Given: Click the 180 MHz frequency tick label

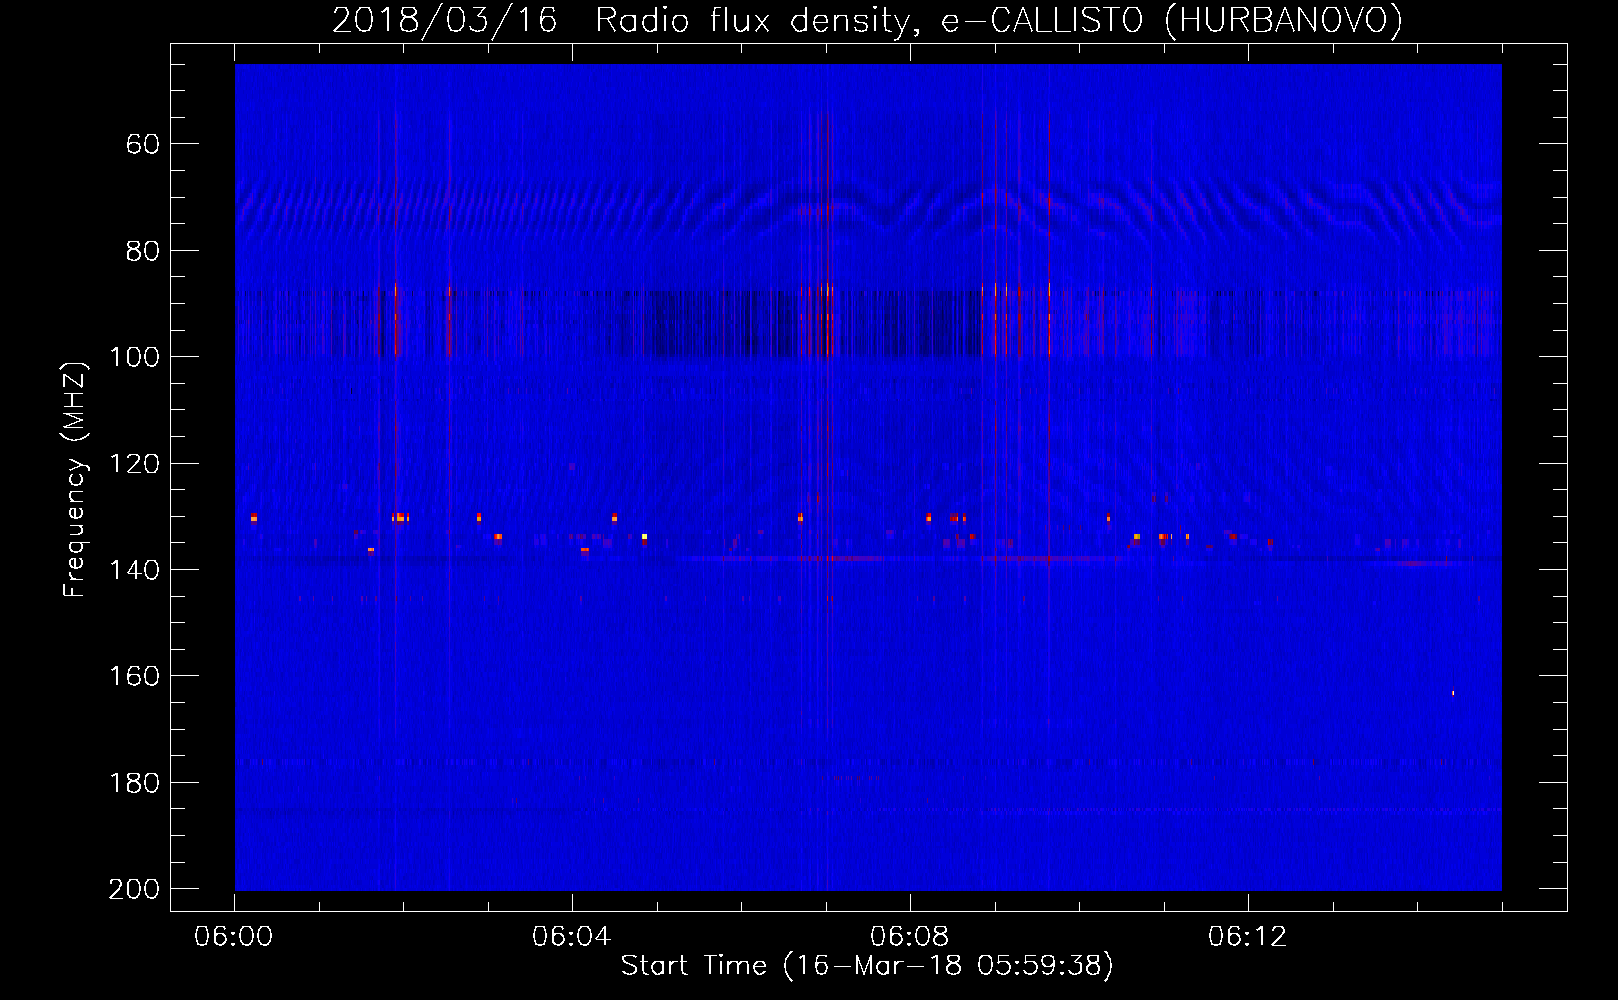Looking at the screenshot, I should 134,783.
